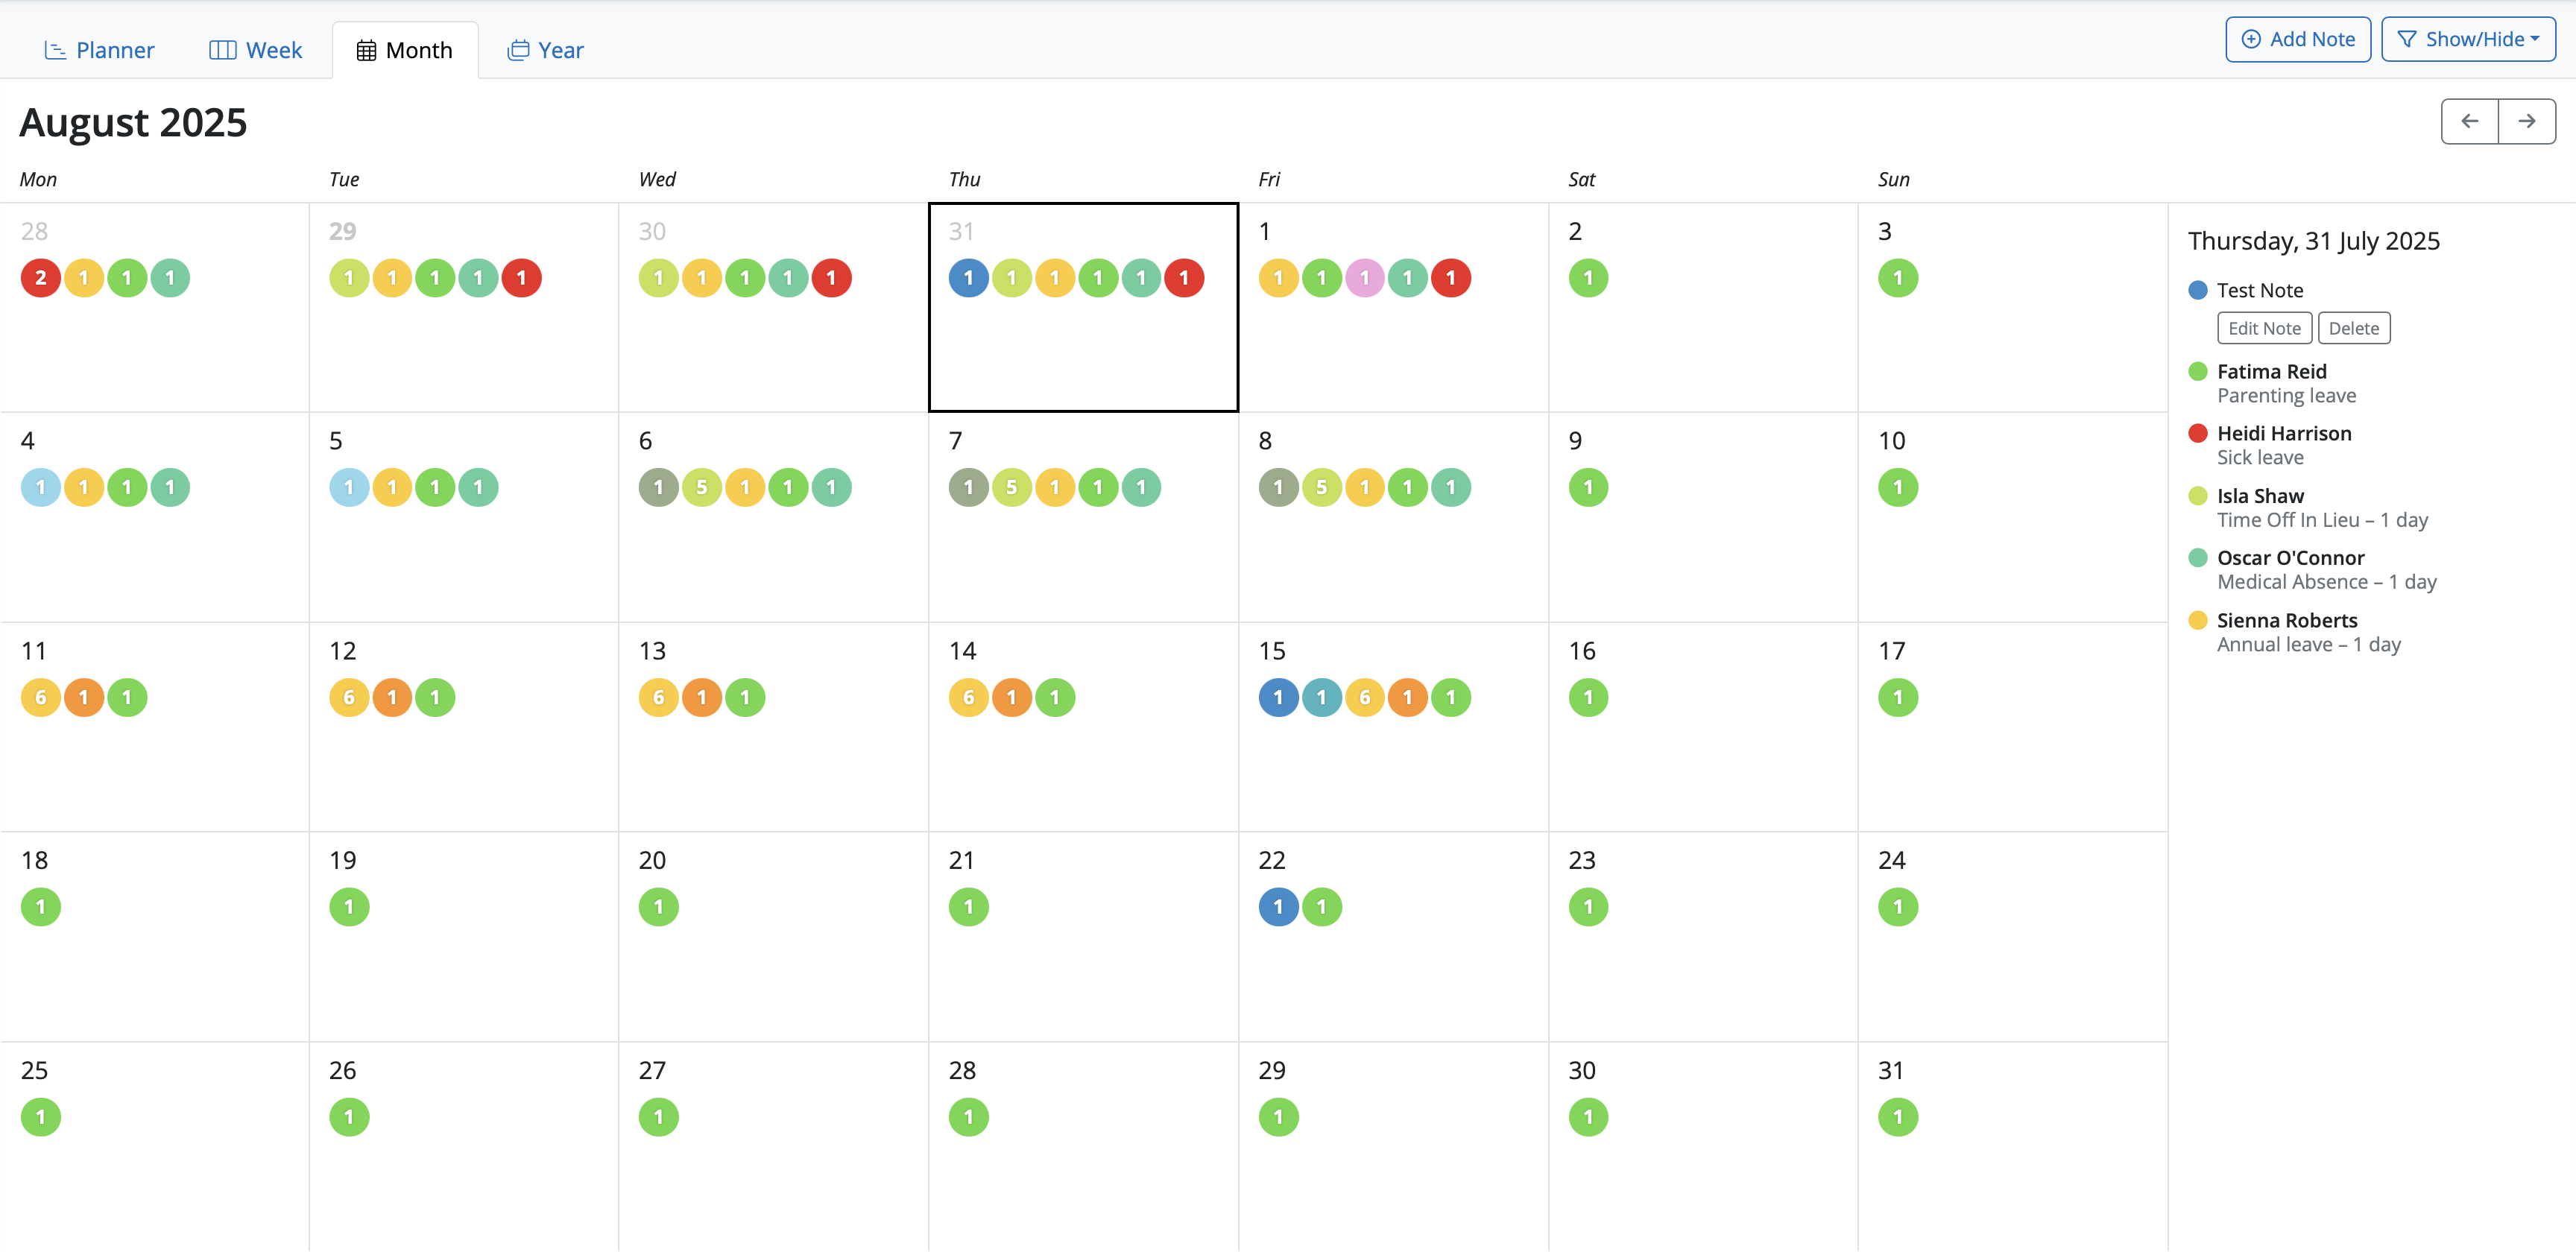Click the Week columns icon
The width and height of the screenshot is (2576, 1252).
tap(222, 50)
